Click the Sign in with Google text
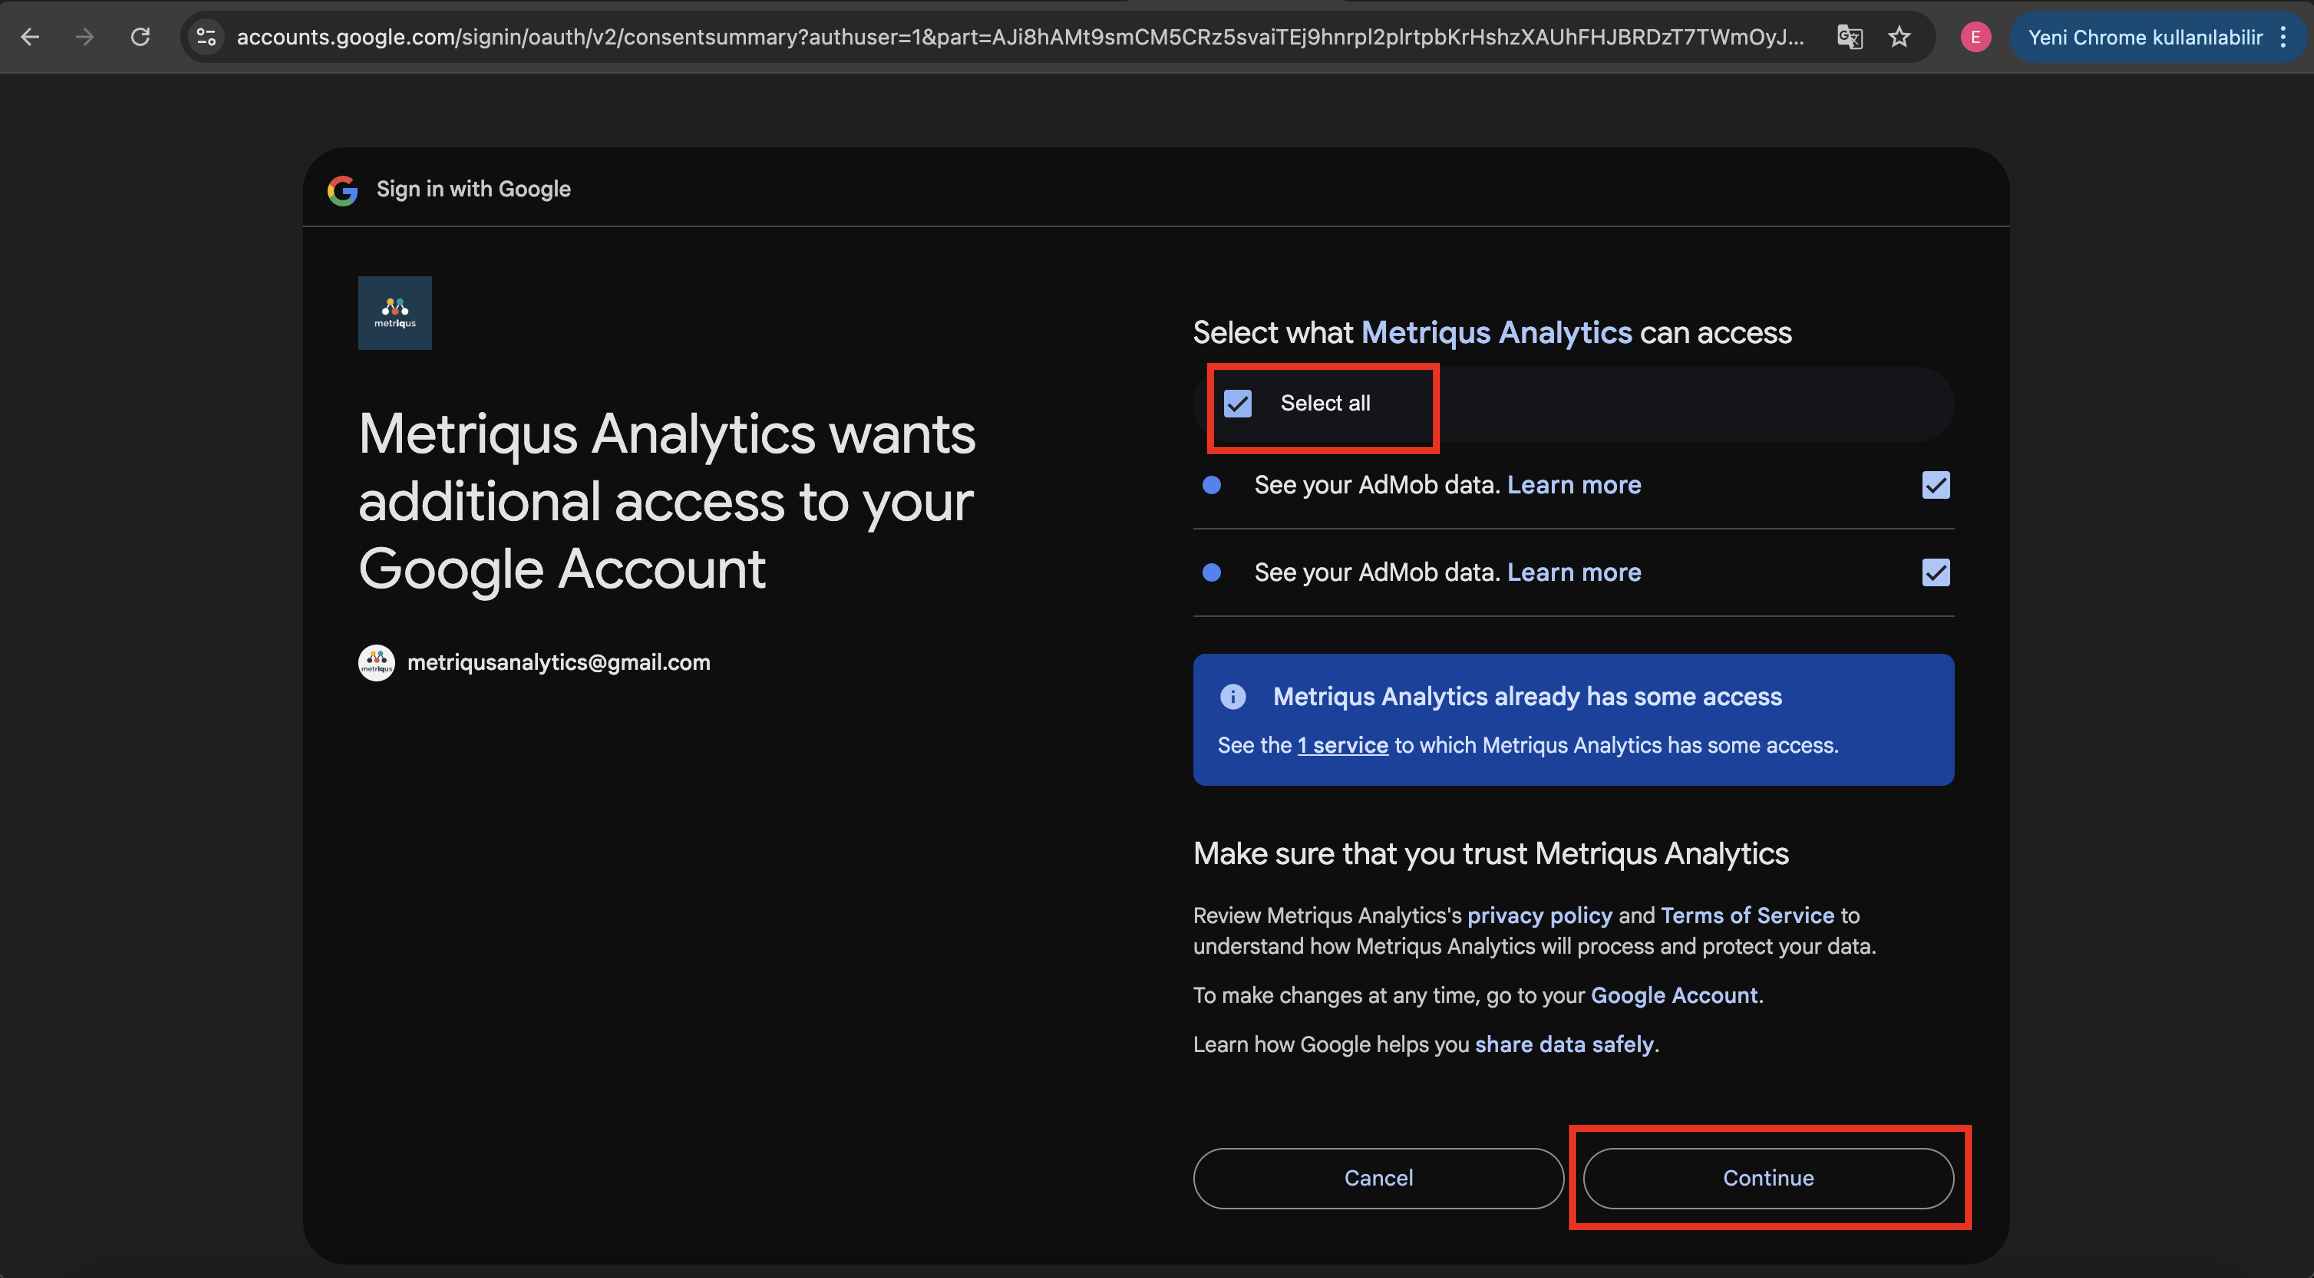Screen dimensions: 2314x1278 click(x=473, y=189)
